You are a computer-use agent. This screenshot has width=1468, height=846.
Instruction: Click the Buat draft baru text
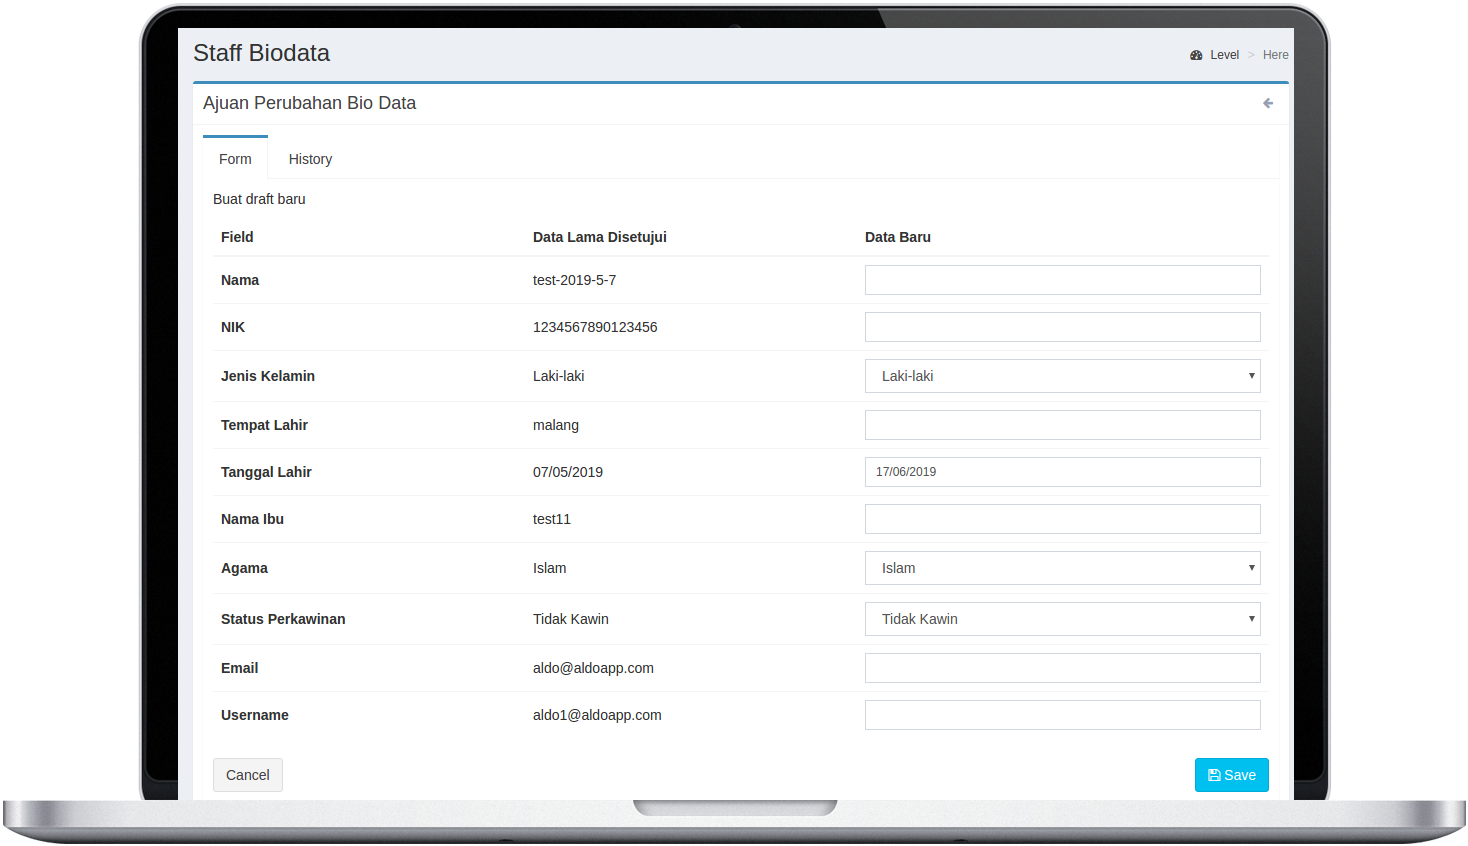(259, 199)
